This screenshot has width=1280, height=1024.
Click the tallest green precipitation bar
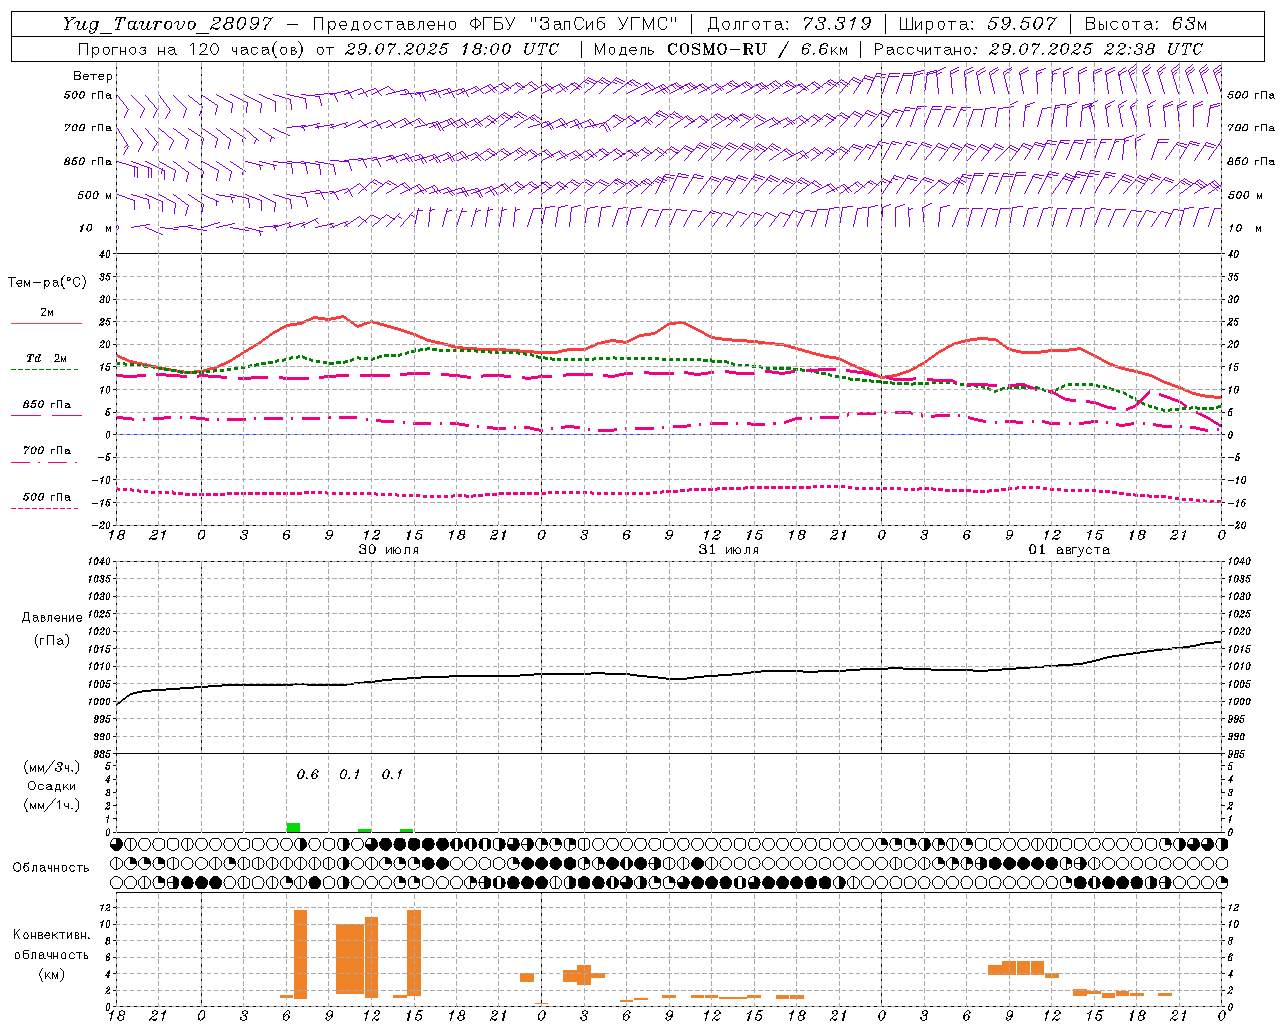293,827
